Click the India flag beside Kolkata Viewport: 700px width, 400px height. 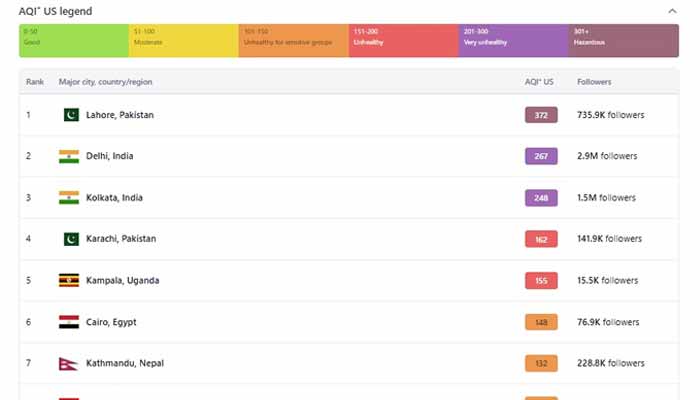(x=68, y=198)
